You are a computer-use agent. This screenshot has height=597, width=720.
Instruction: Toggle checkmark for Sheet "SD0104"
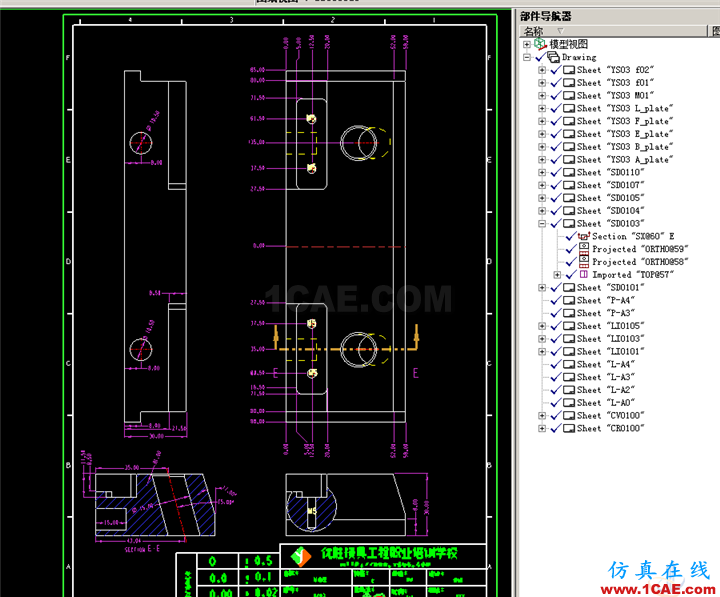click(x=556, y=211)
